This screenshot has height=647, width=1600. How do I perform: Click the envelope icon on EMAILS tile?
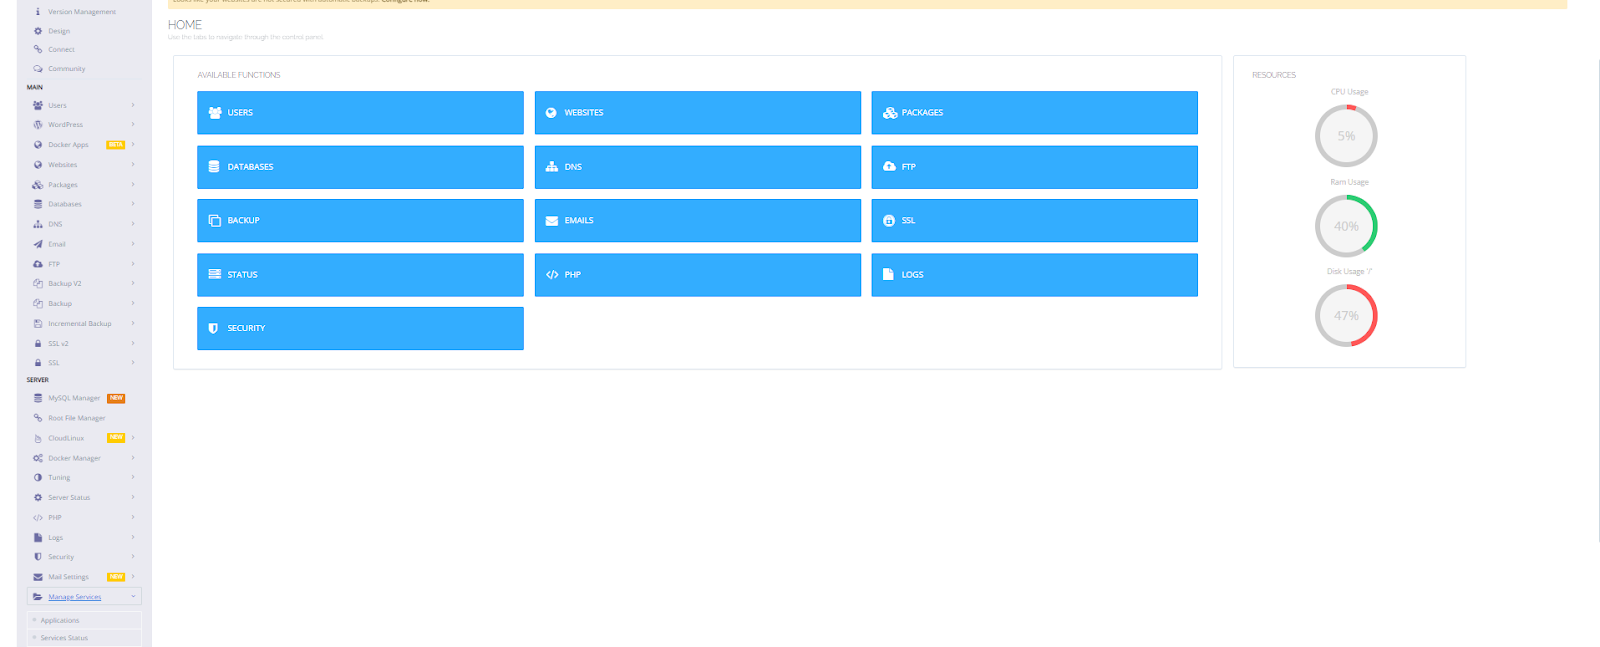pyautogui.click(x=552, y=221)
